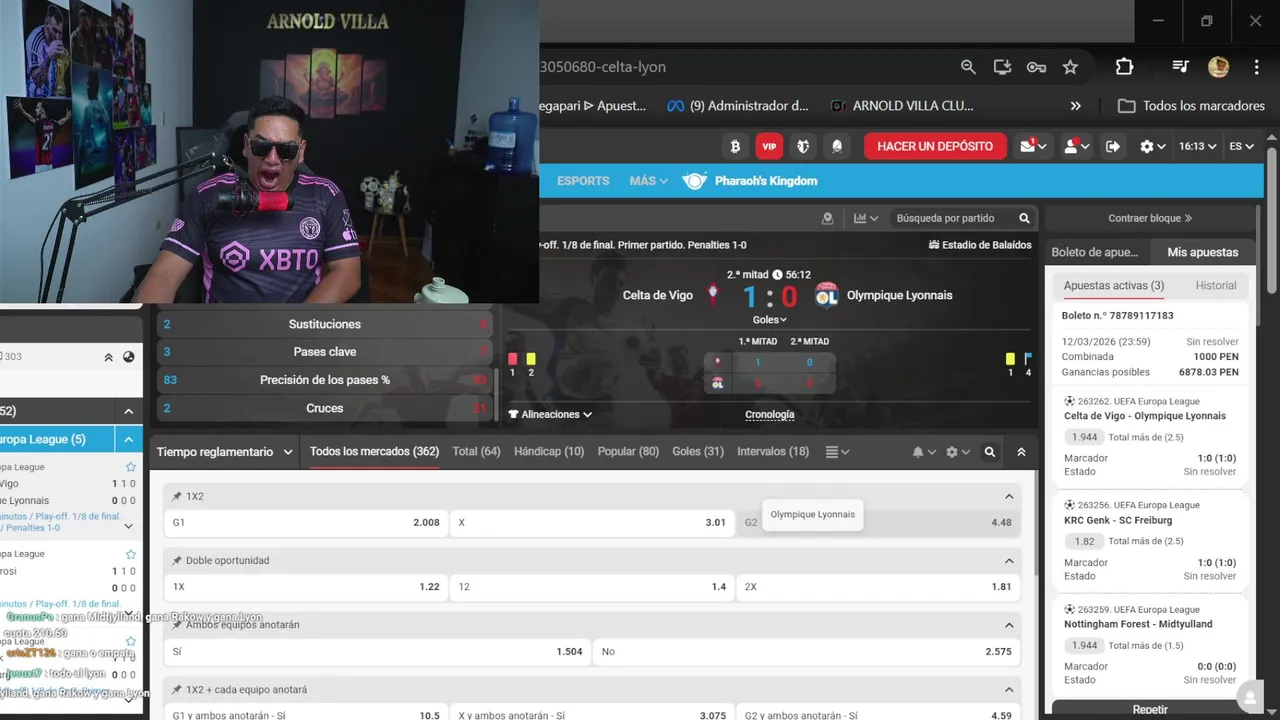This screenshot has height=720, width=1280.
Task: Switch to the Goles (31) tab
Action: tap(698, 452)
